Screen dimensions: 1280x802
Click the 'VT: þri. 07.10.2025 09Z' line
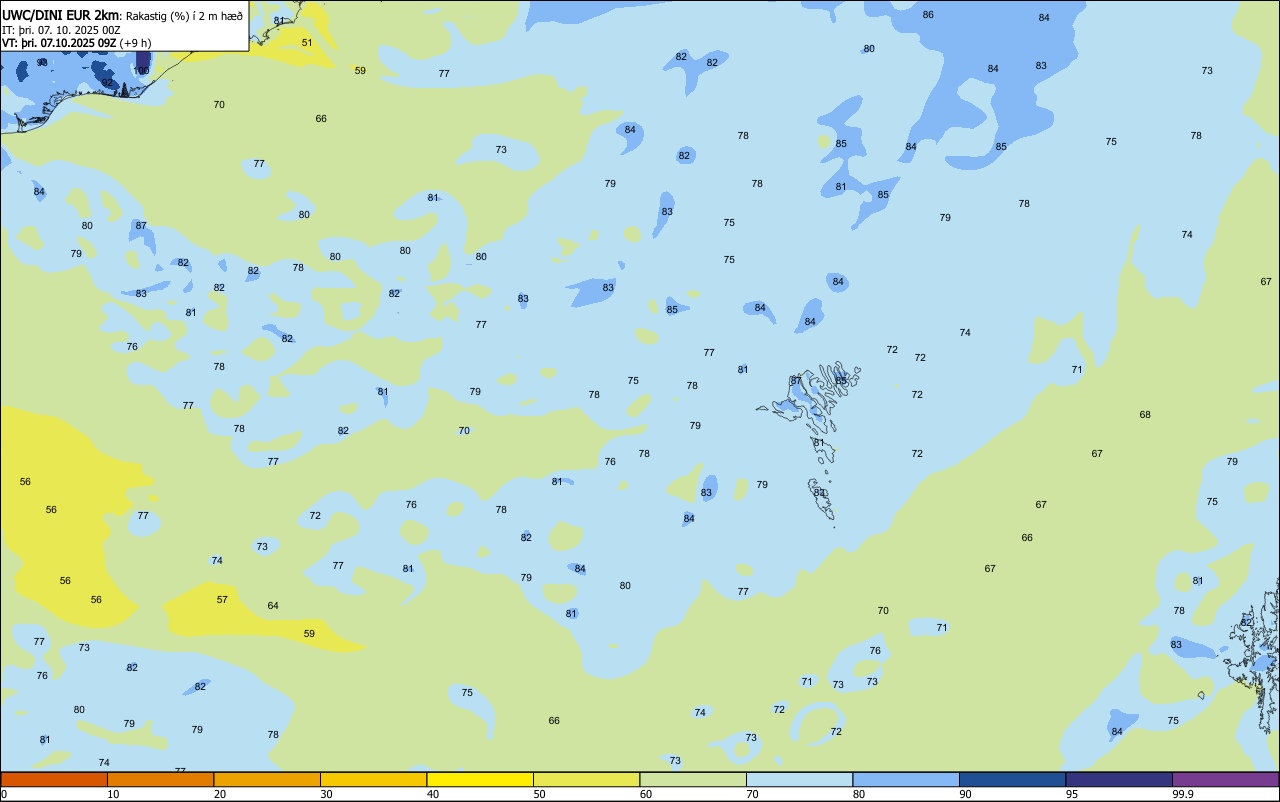pos(59,43)
